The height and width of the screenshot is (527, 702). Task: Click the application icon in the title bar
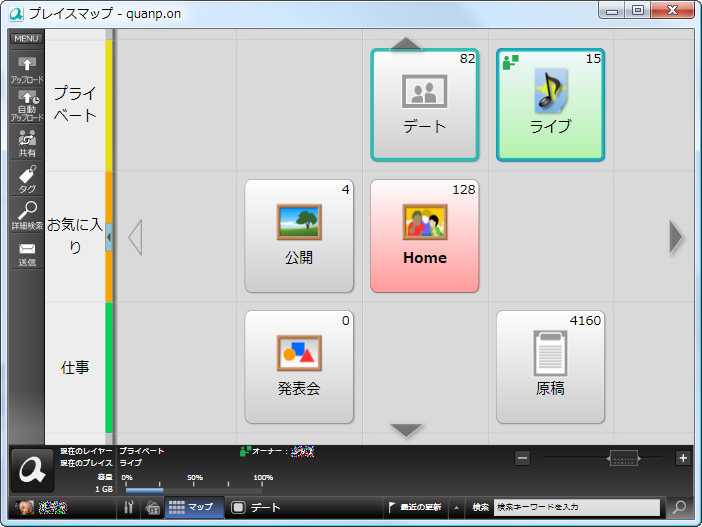click(16, 14)
